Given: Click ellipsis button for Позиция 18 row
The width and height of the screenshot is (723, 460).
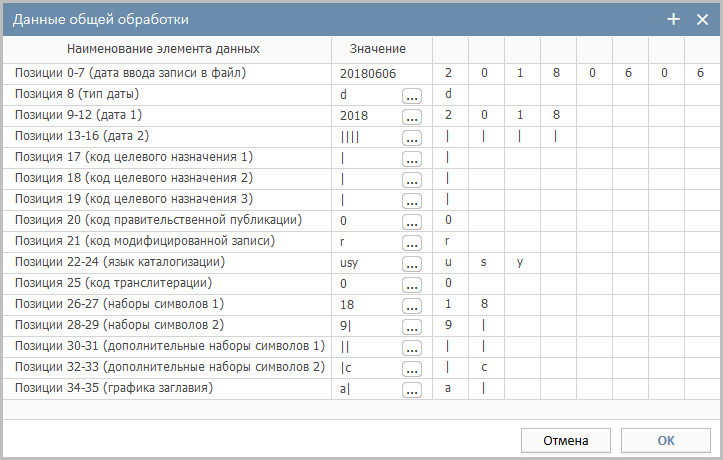Looking at the screenshot, I should 413,179.
